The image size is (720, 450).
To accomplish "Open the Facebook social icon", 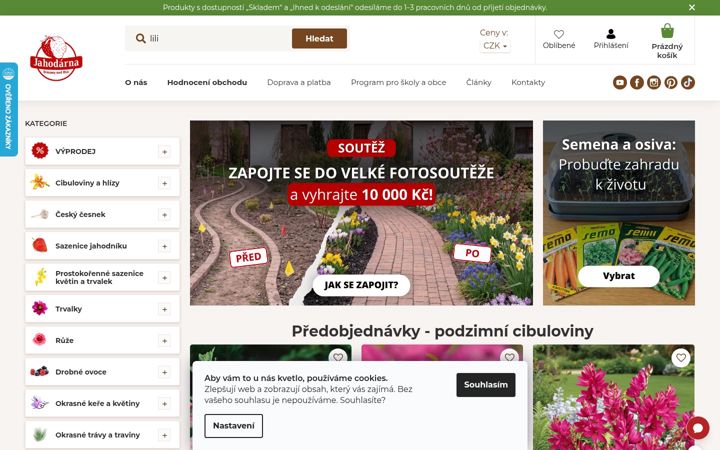I will point(636,83).
